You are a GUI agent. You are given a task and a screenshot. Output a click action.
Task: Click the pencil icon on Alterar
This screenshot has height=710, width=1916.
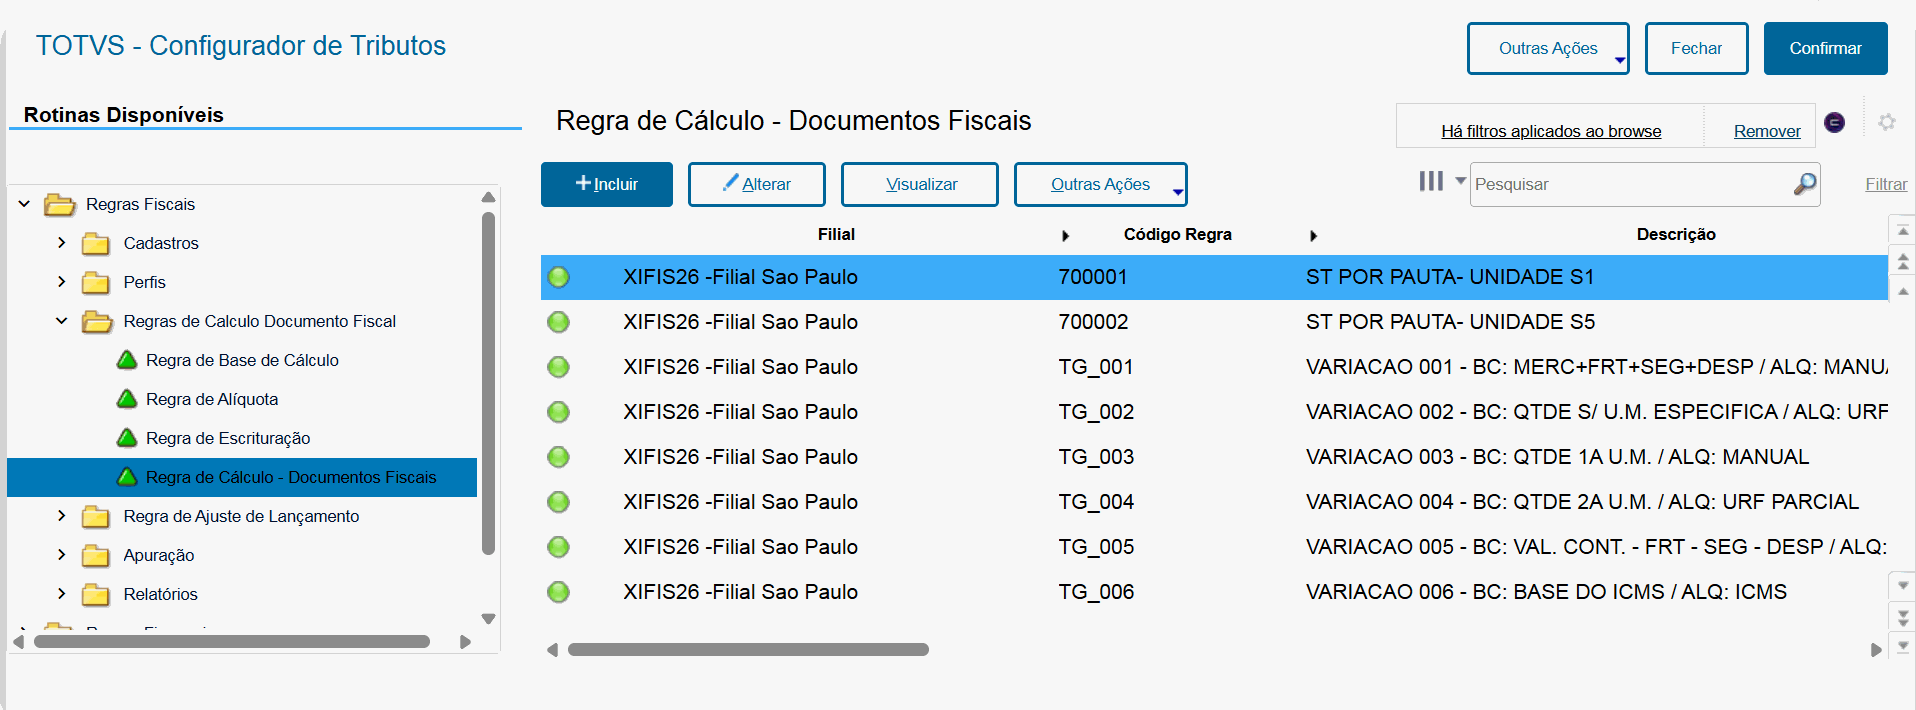731,182
